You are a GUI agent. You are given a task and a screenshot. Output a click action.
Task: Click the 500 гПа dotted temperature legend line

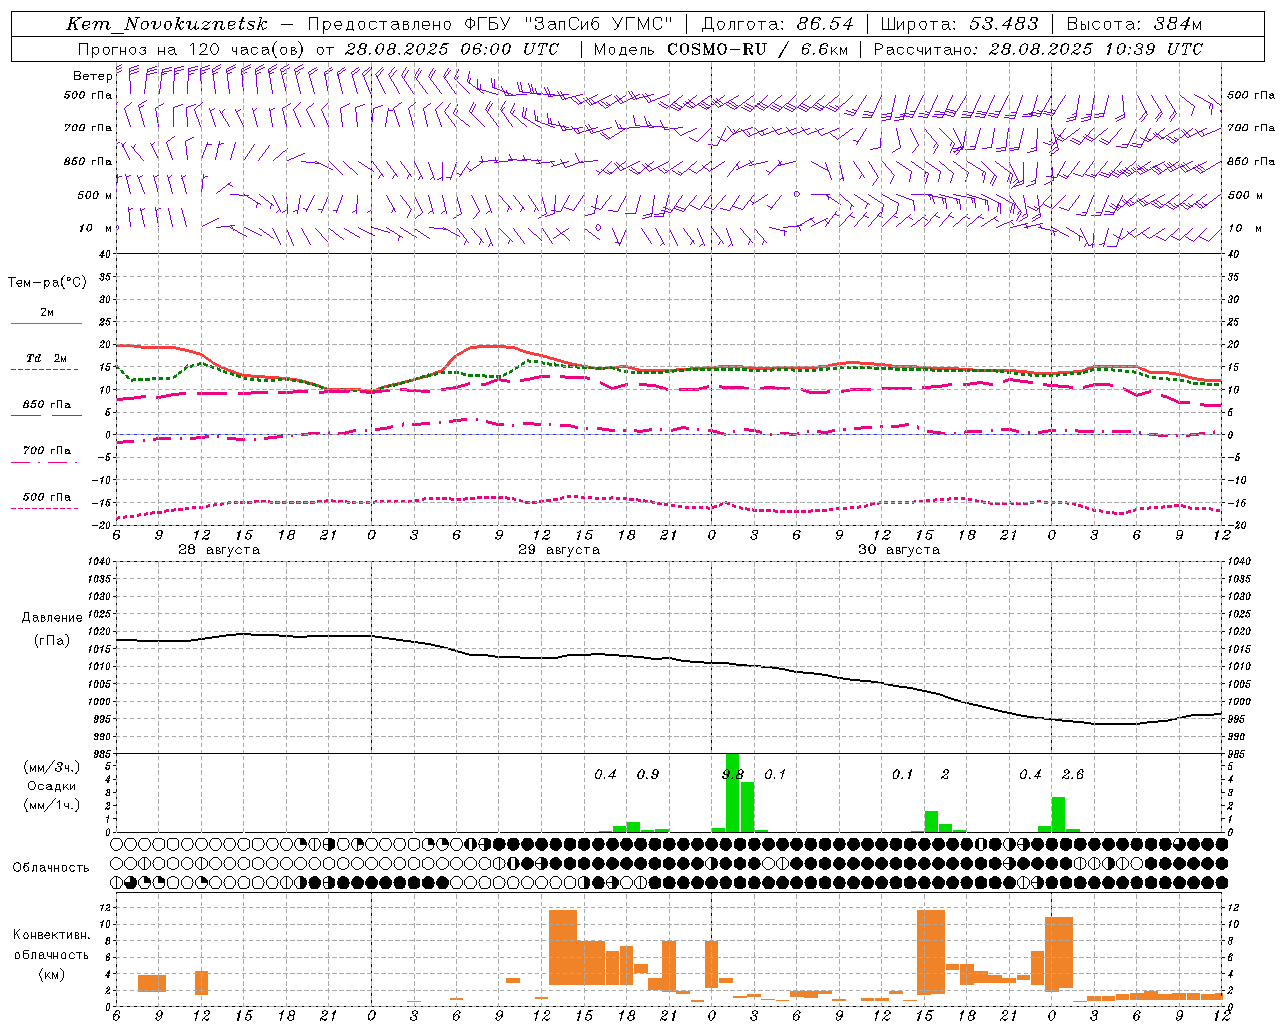(x=46, y=508)
